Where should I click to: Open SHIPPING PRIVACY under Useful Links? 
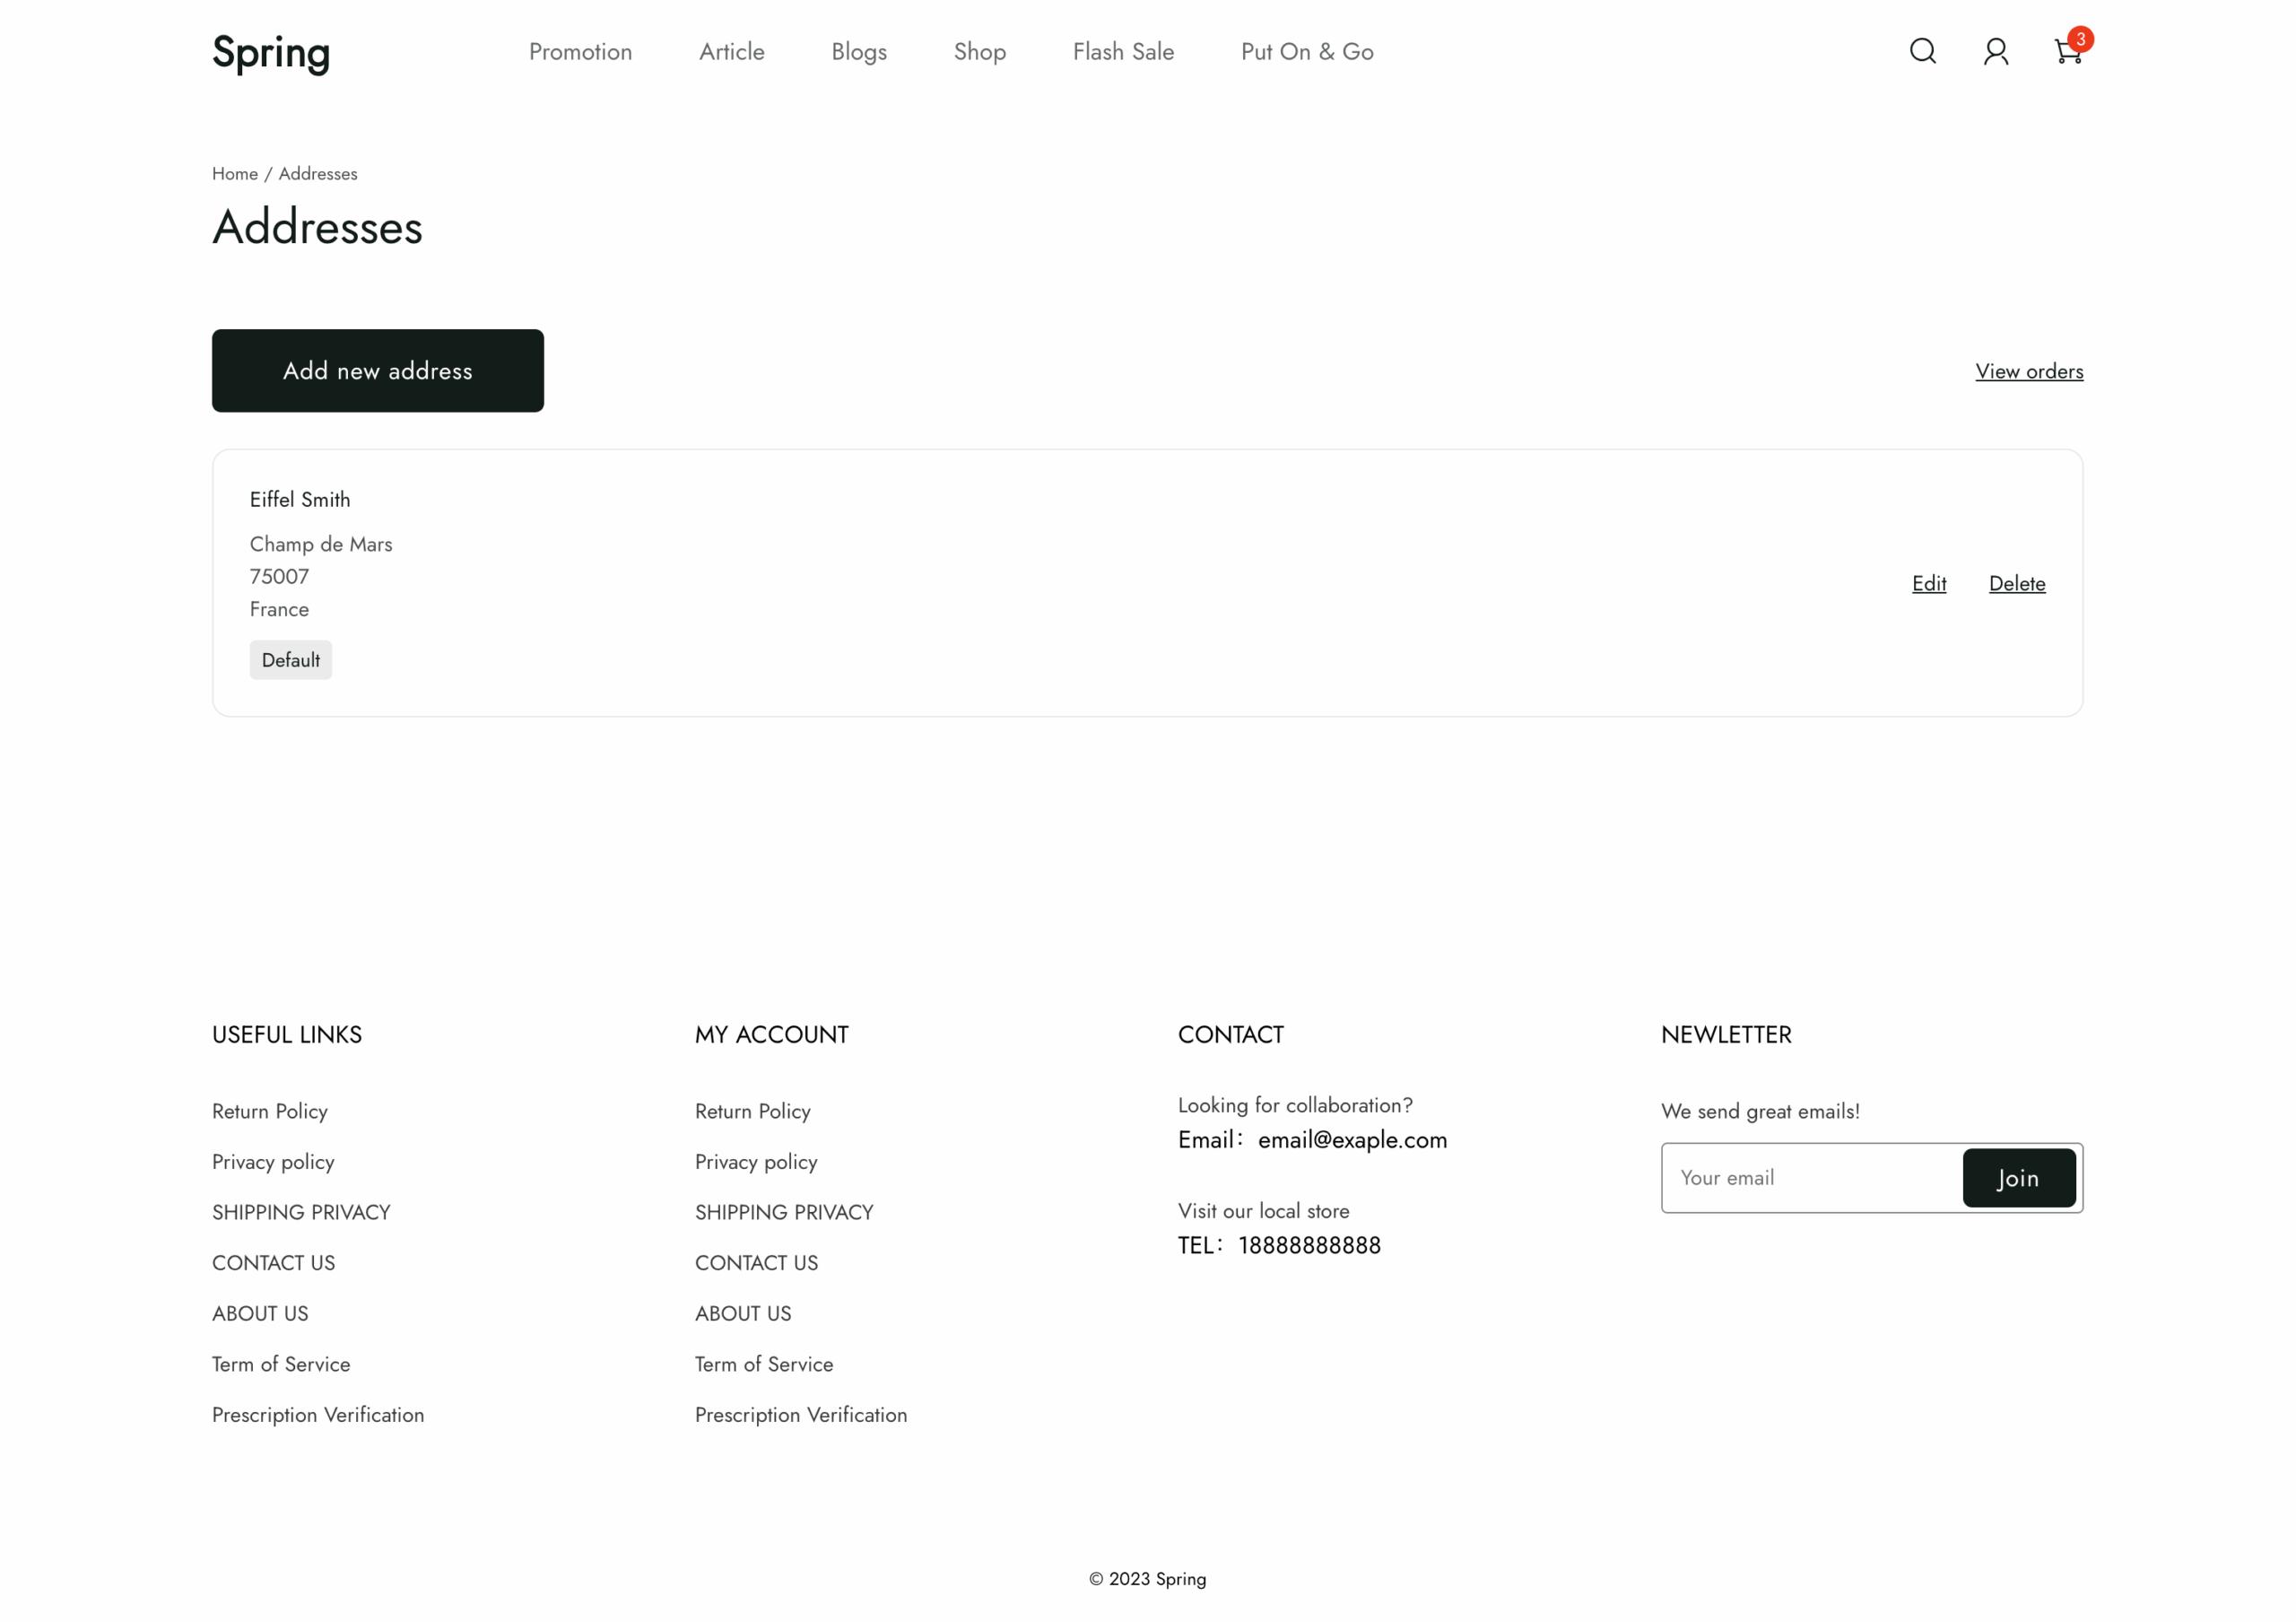click(301, 1213)
